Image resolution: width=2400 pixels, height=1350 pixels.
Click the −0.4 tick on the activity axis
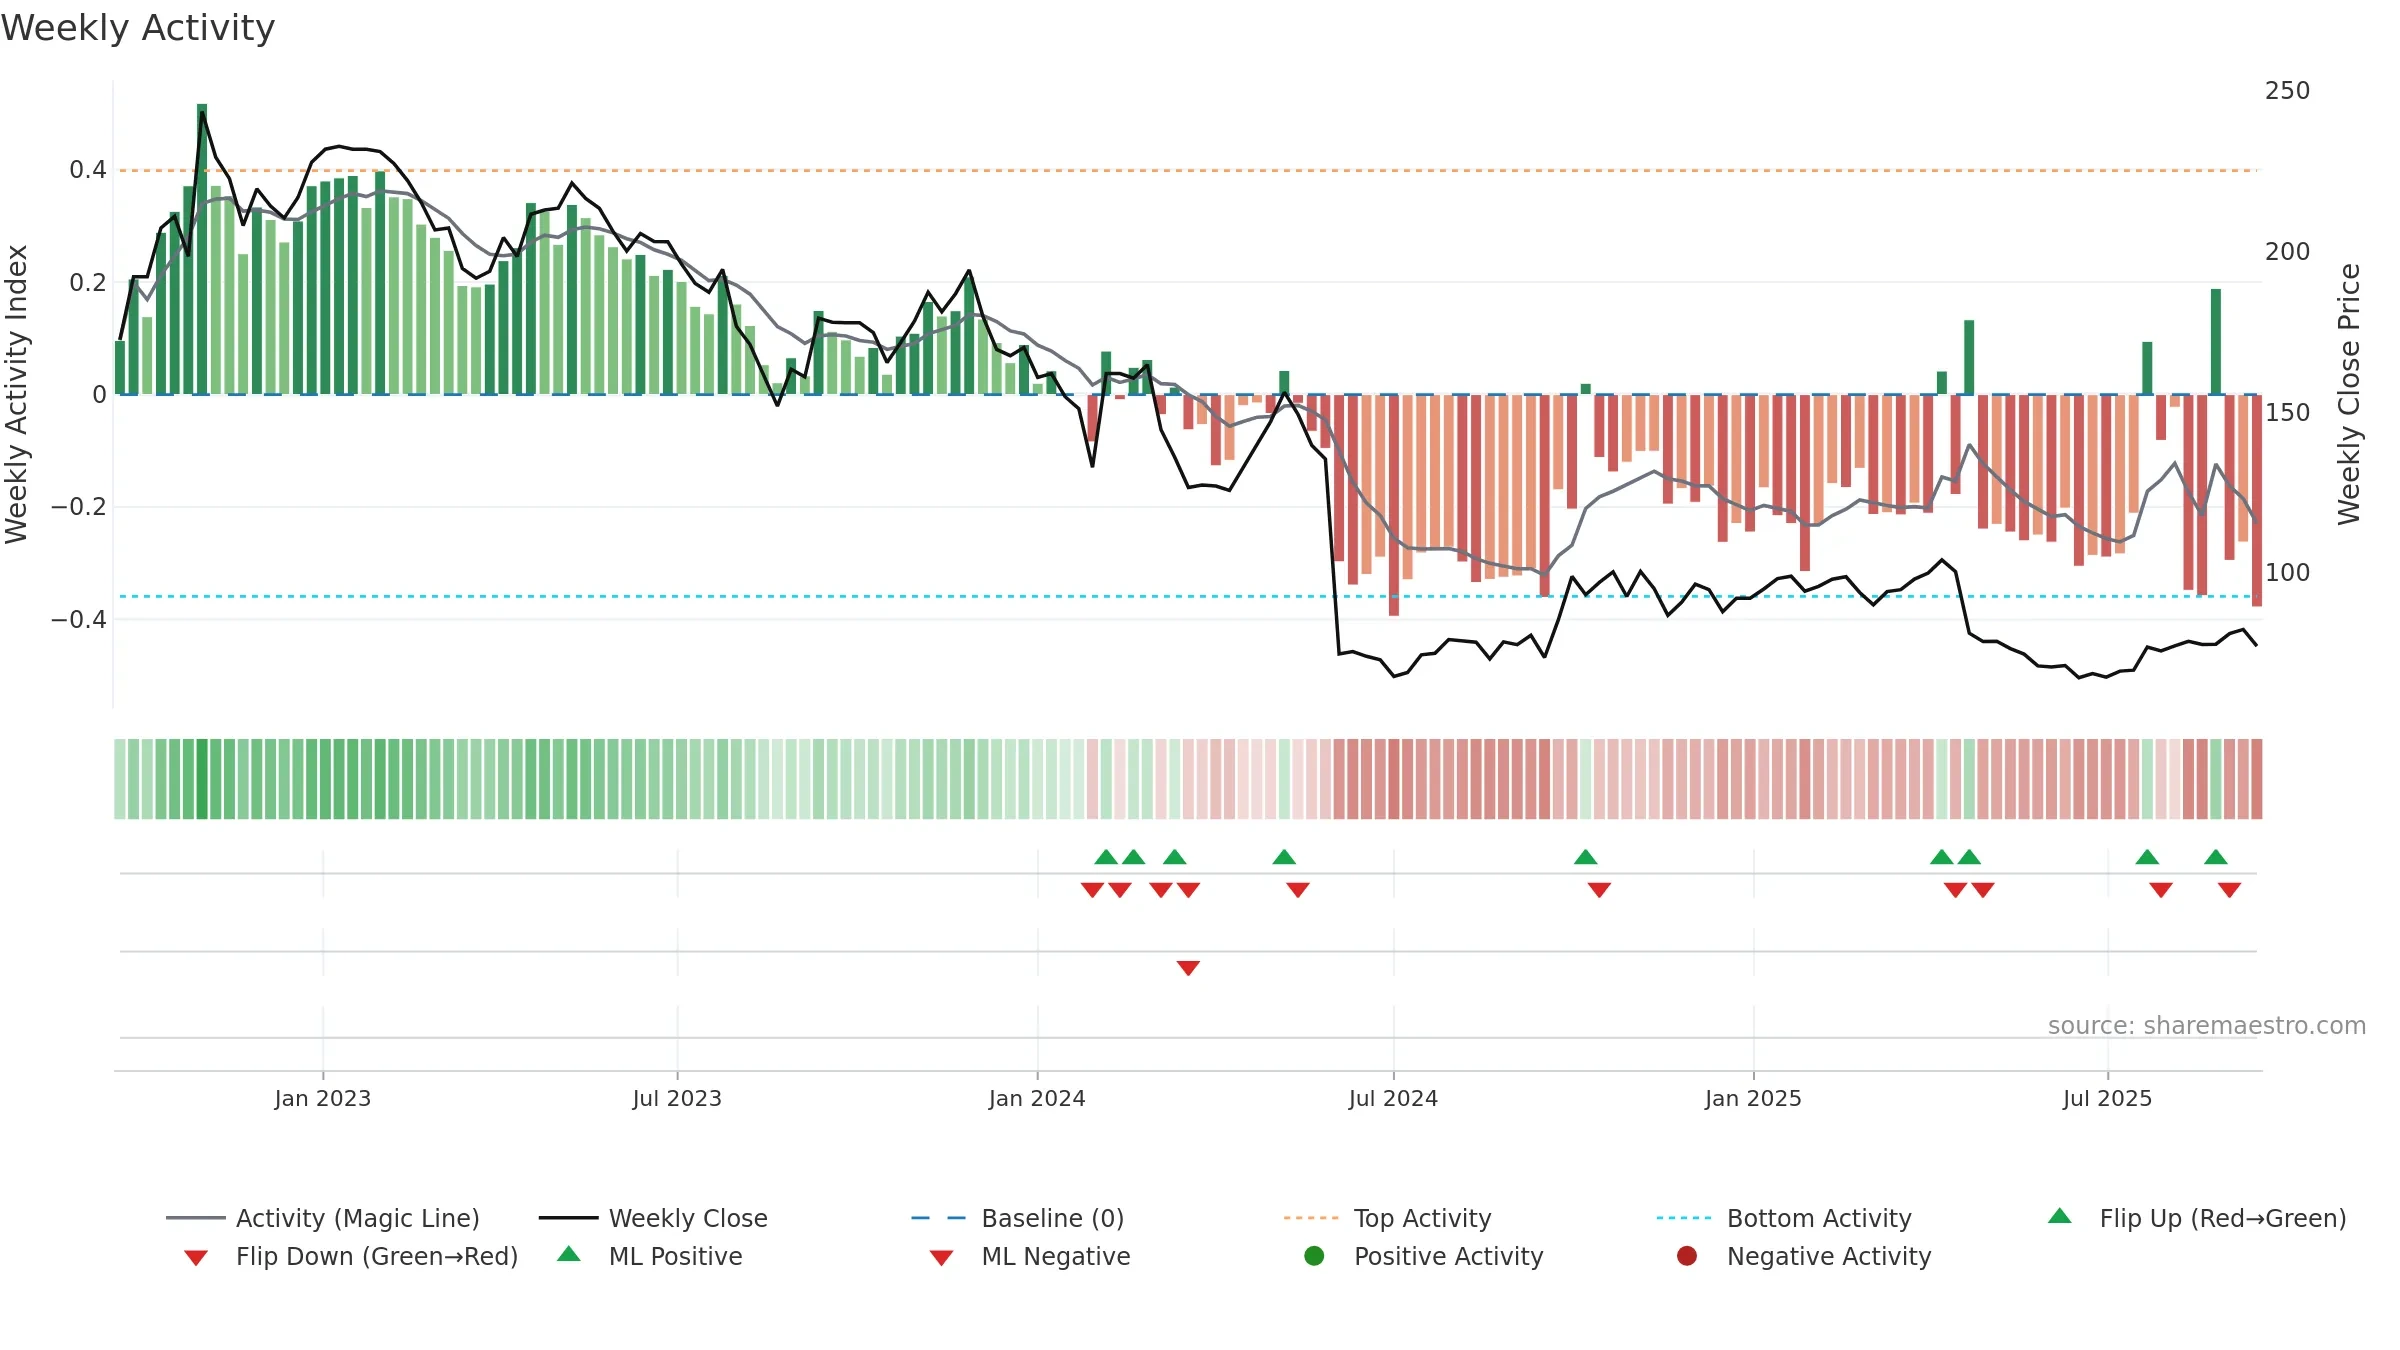[x=79, y=619]
